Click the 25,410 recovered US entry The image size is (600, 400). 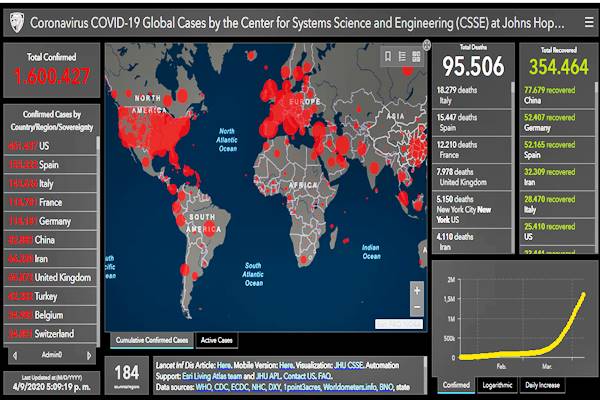click(x=557, y=231)
